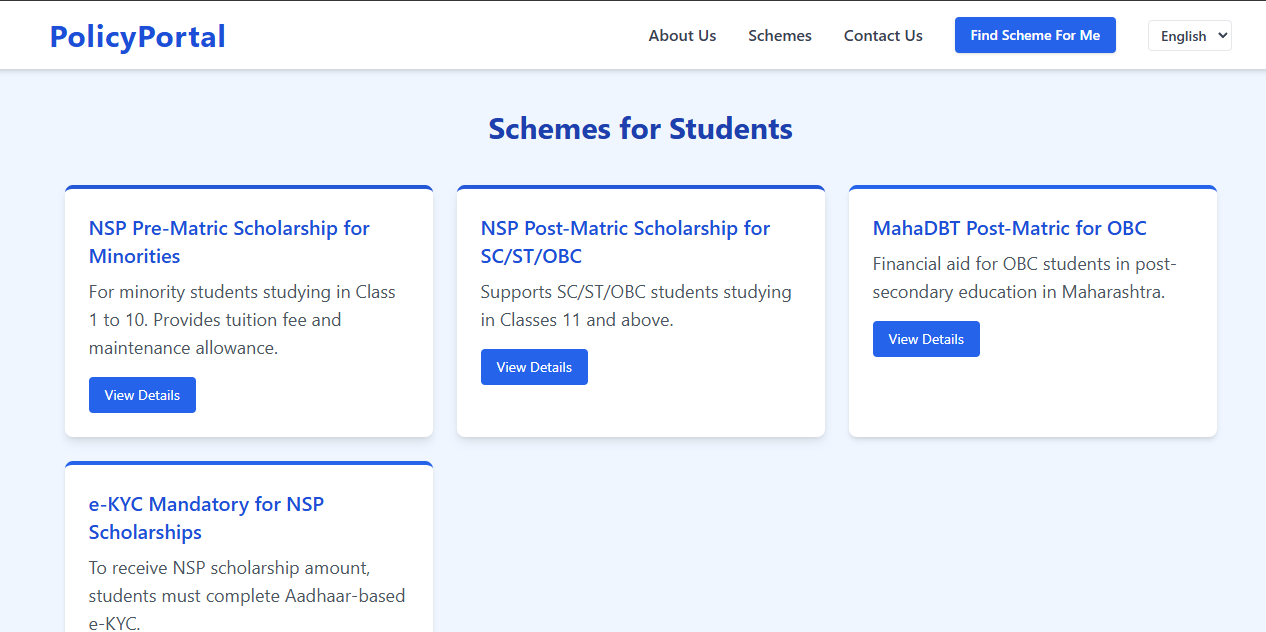
Task: Click the Maharashtra OBC financial aid description
Action: tap(1024, 278)
